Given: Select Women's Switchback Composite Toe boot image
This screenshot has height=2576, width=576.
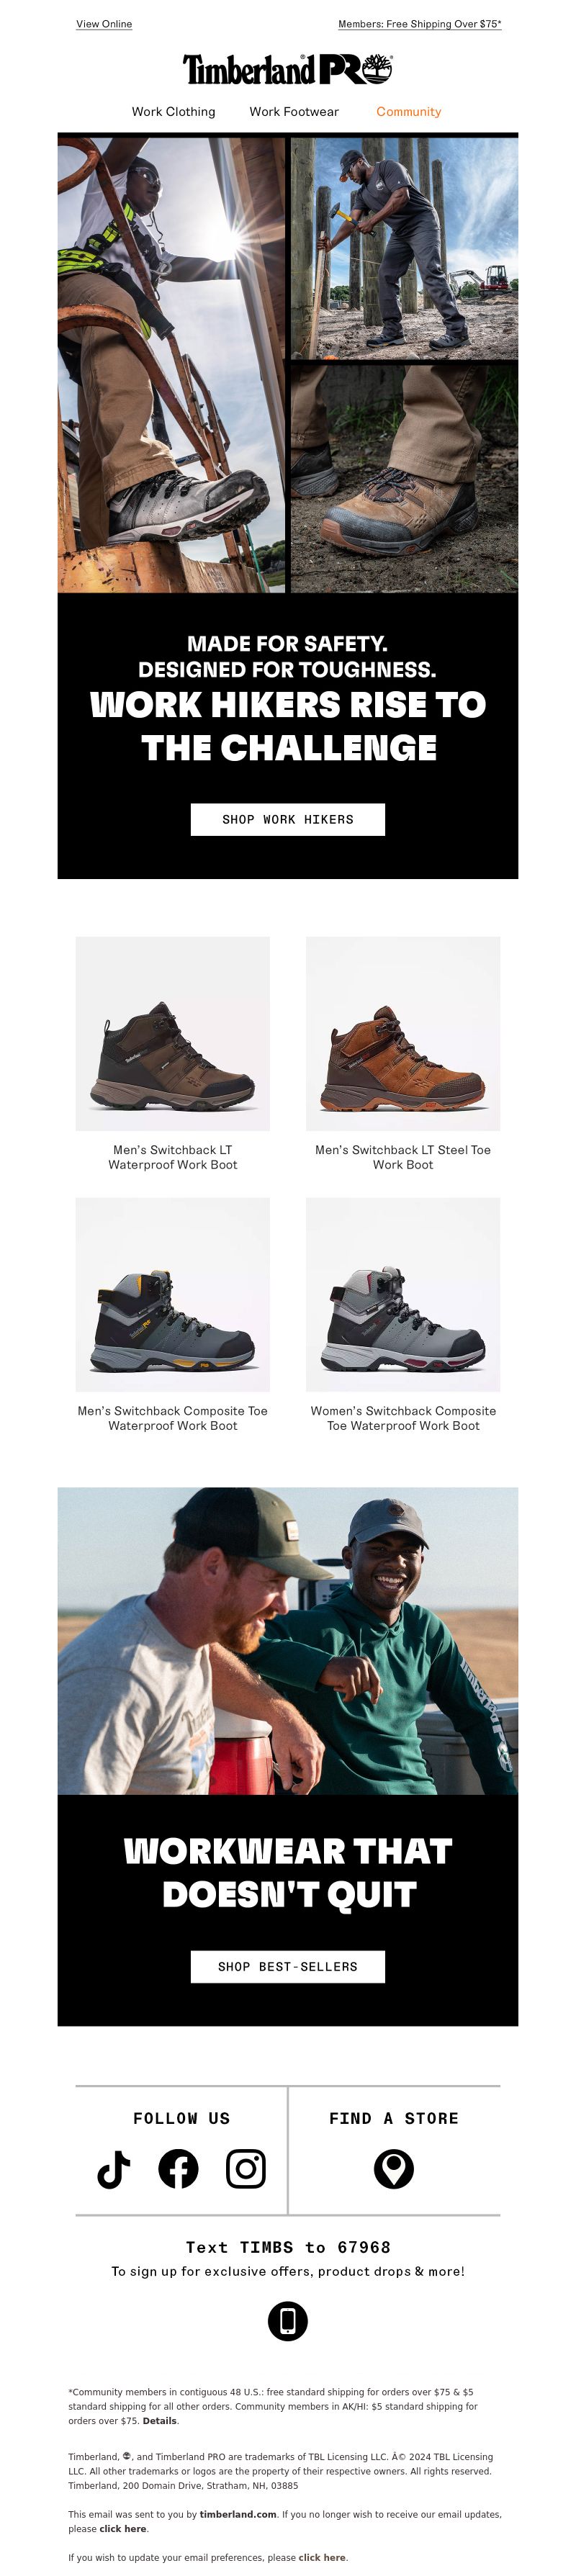Looking at the screenshot, I should pos(403,1294).
